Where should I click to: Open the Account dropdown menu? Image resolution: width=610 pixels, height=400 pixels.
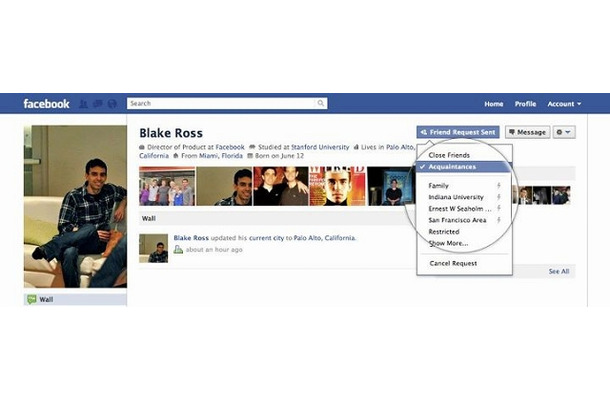tap(564, 104)
